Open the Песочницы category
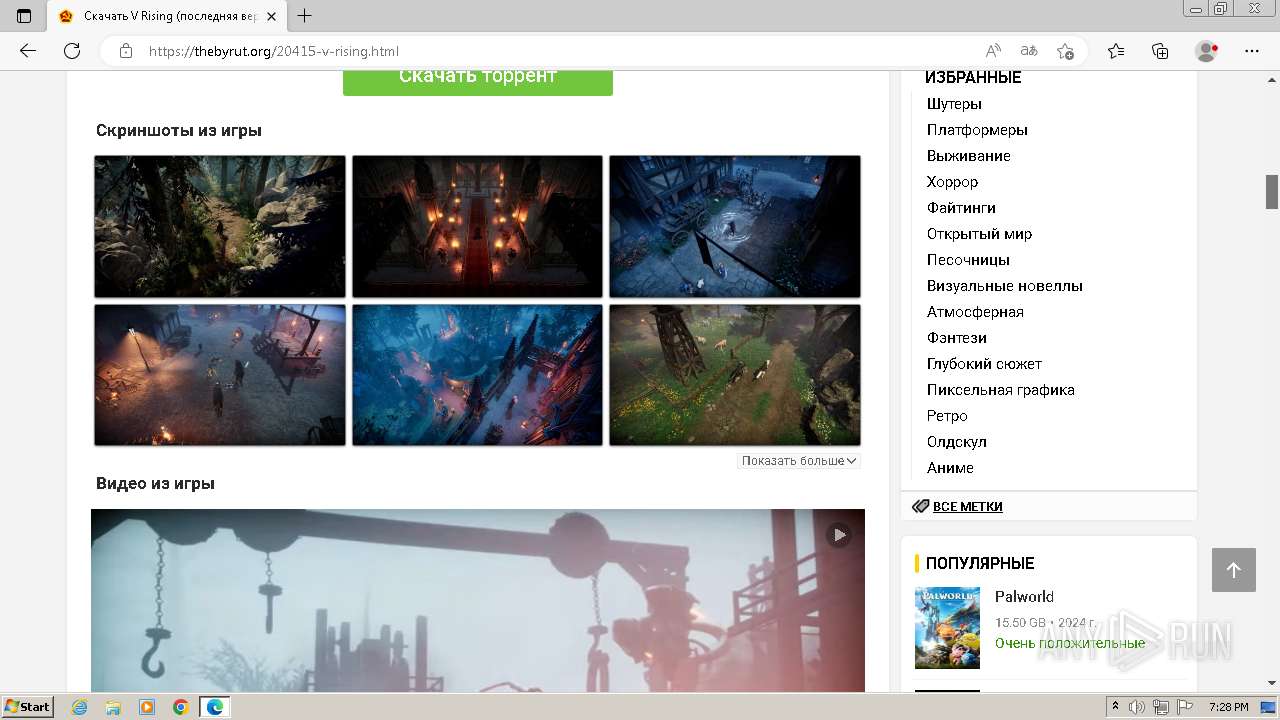The width and height of the screenshot is (1280, 720). click(x=968, y=260)
